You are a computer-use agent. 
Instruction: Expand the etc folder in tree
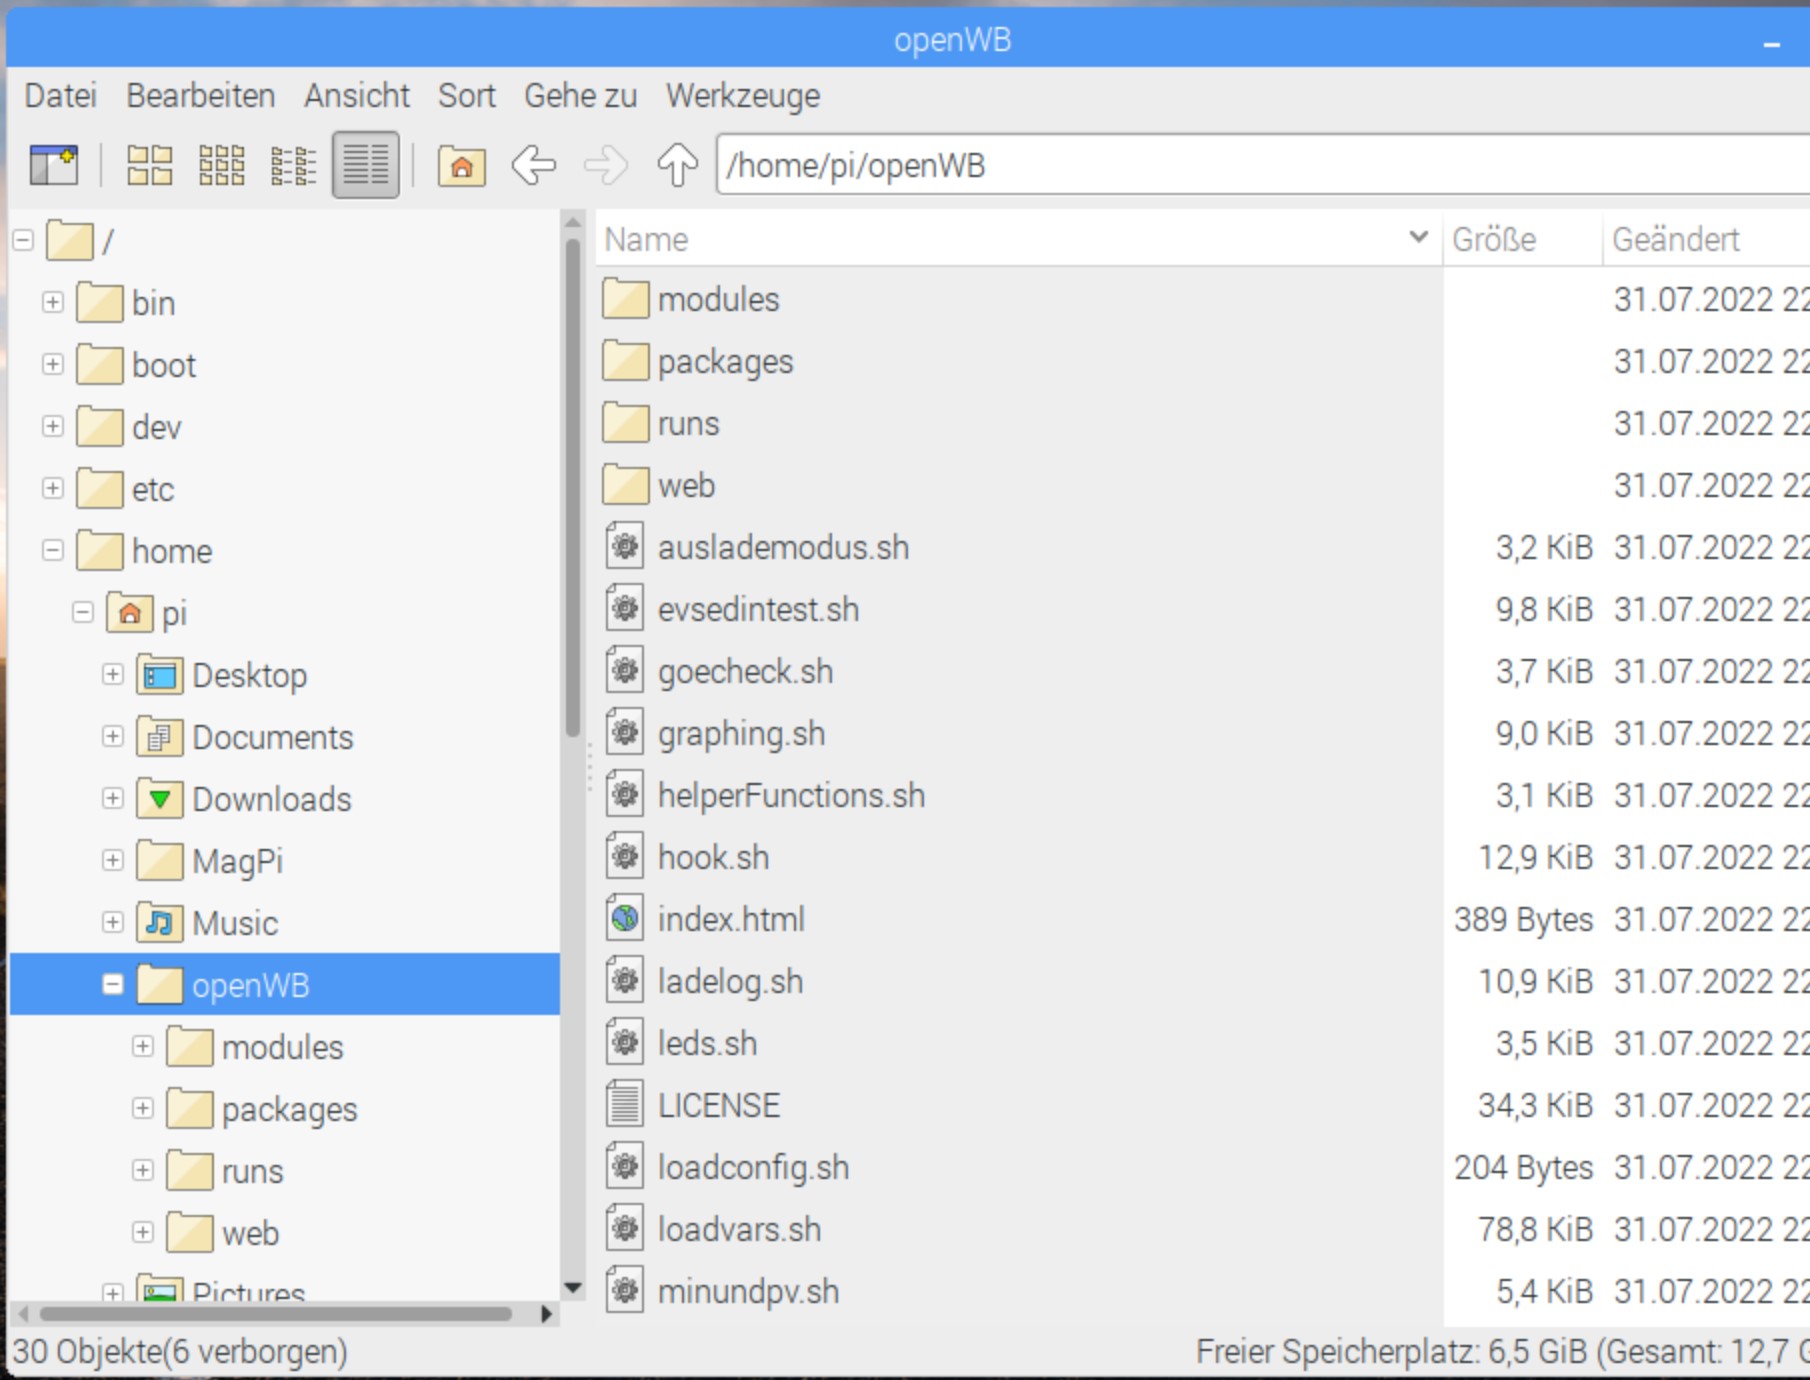(x=53, y=489)
